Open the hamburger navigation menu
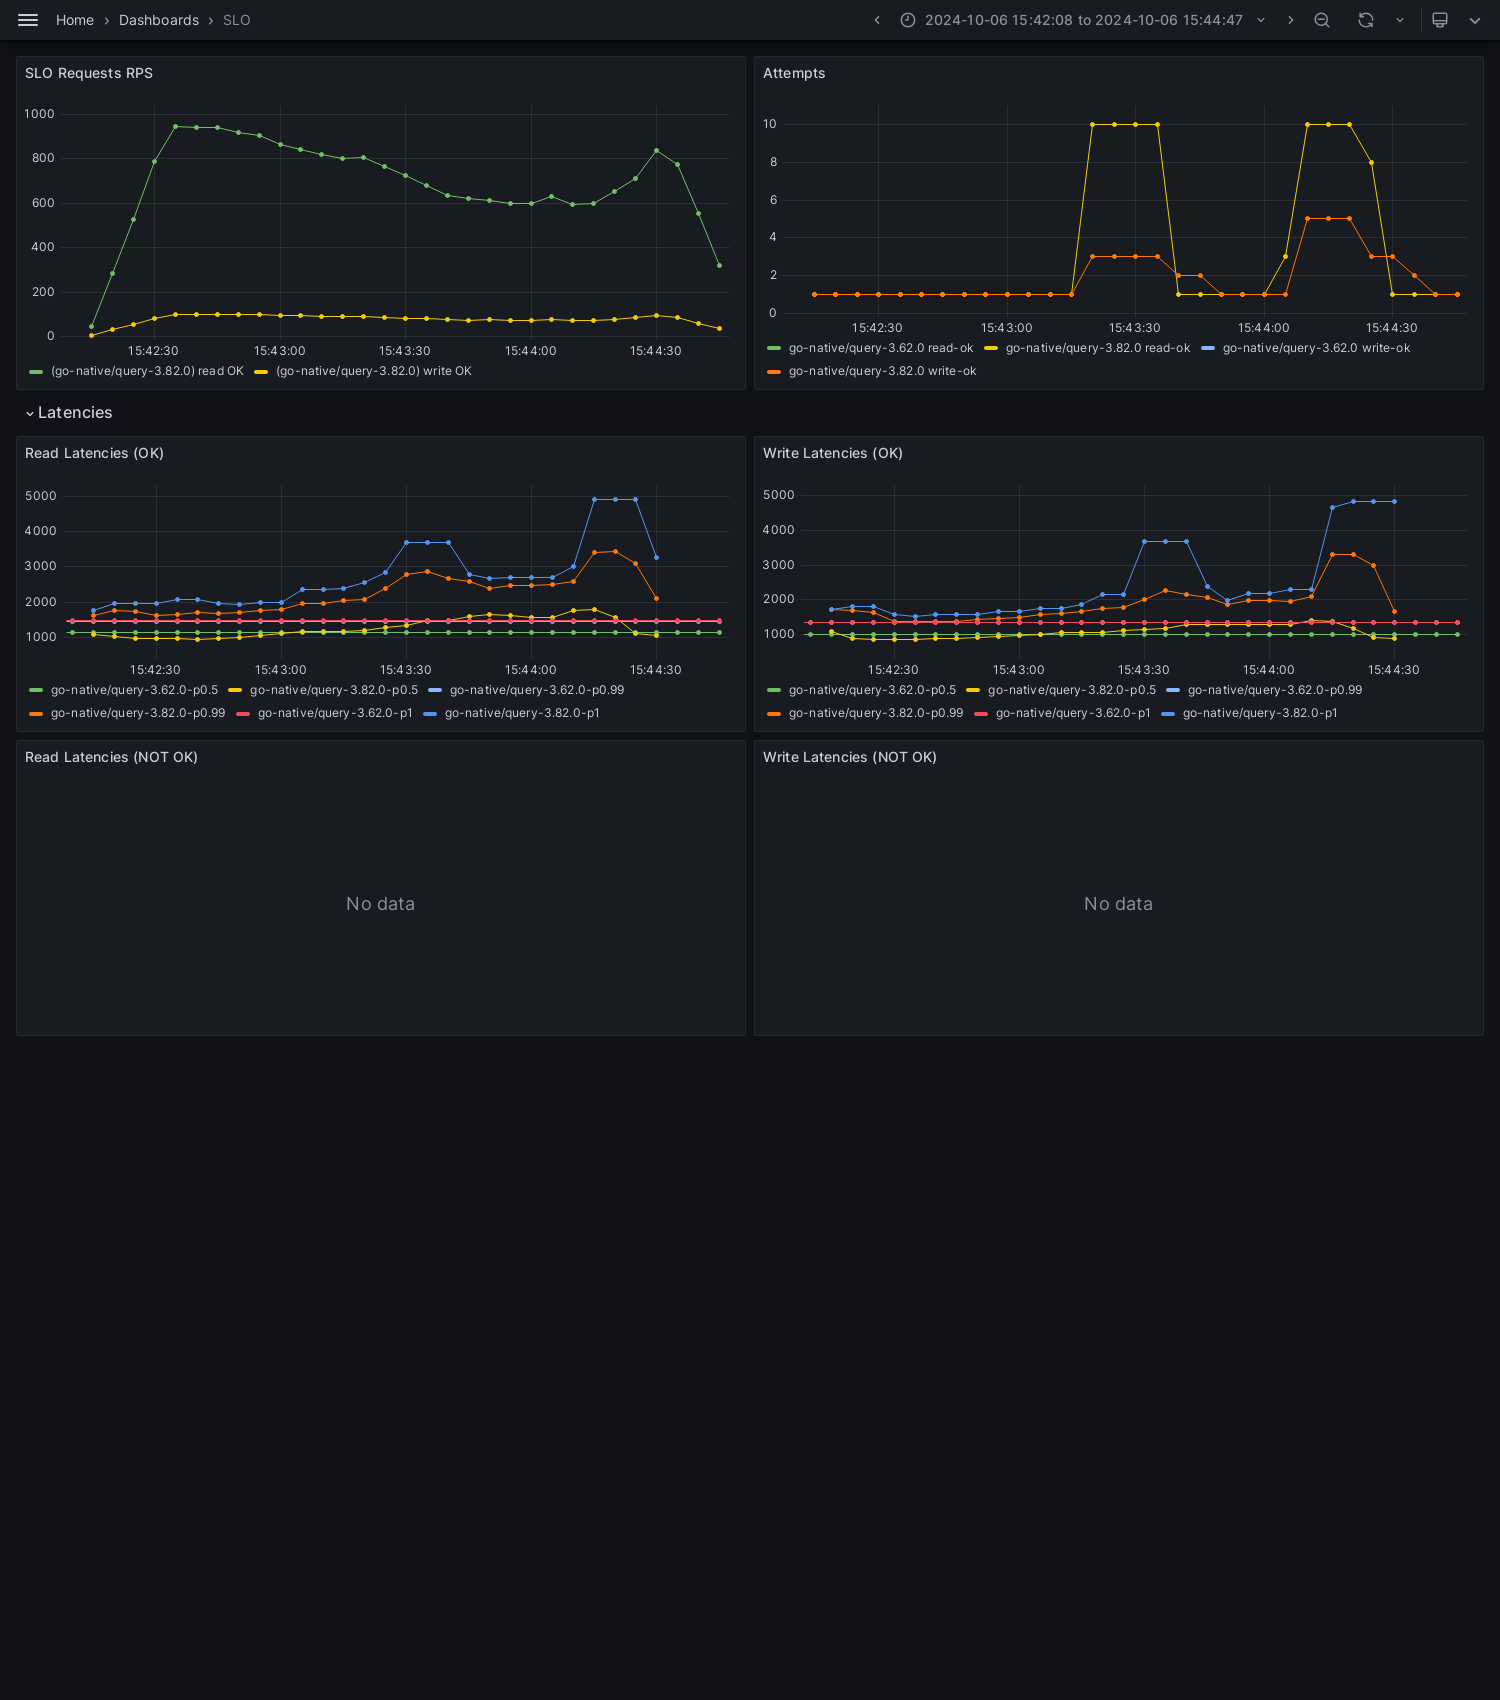 pos(28,20)
